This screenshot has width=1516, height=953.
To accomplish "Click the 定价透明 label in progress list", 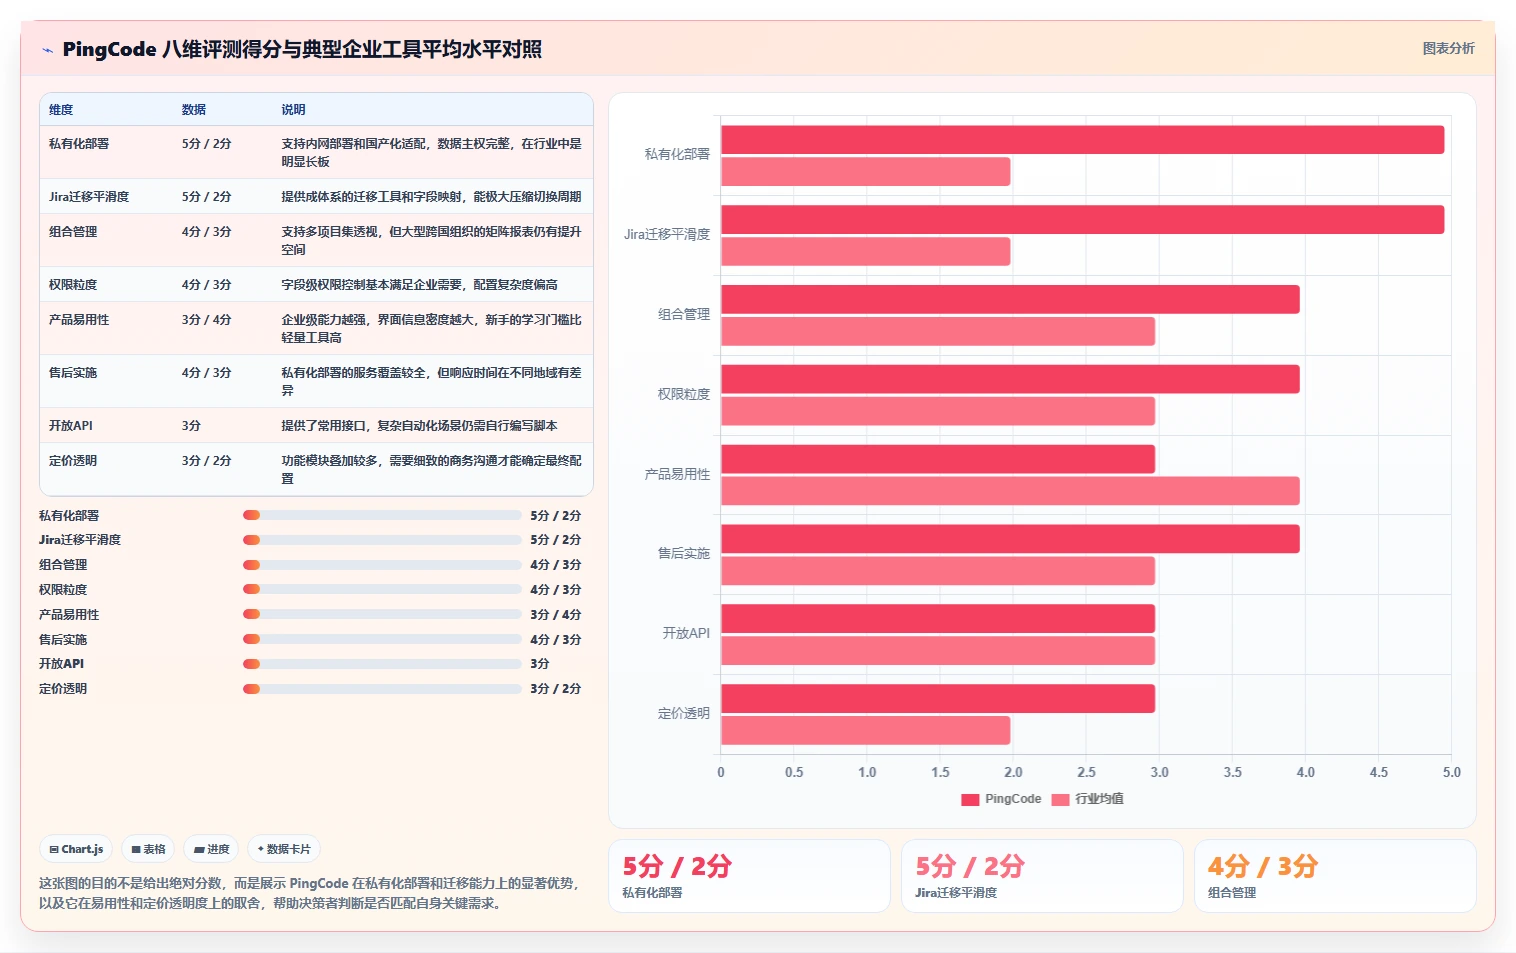I will pyautogui.click(x=63, y=689).
